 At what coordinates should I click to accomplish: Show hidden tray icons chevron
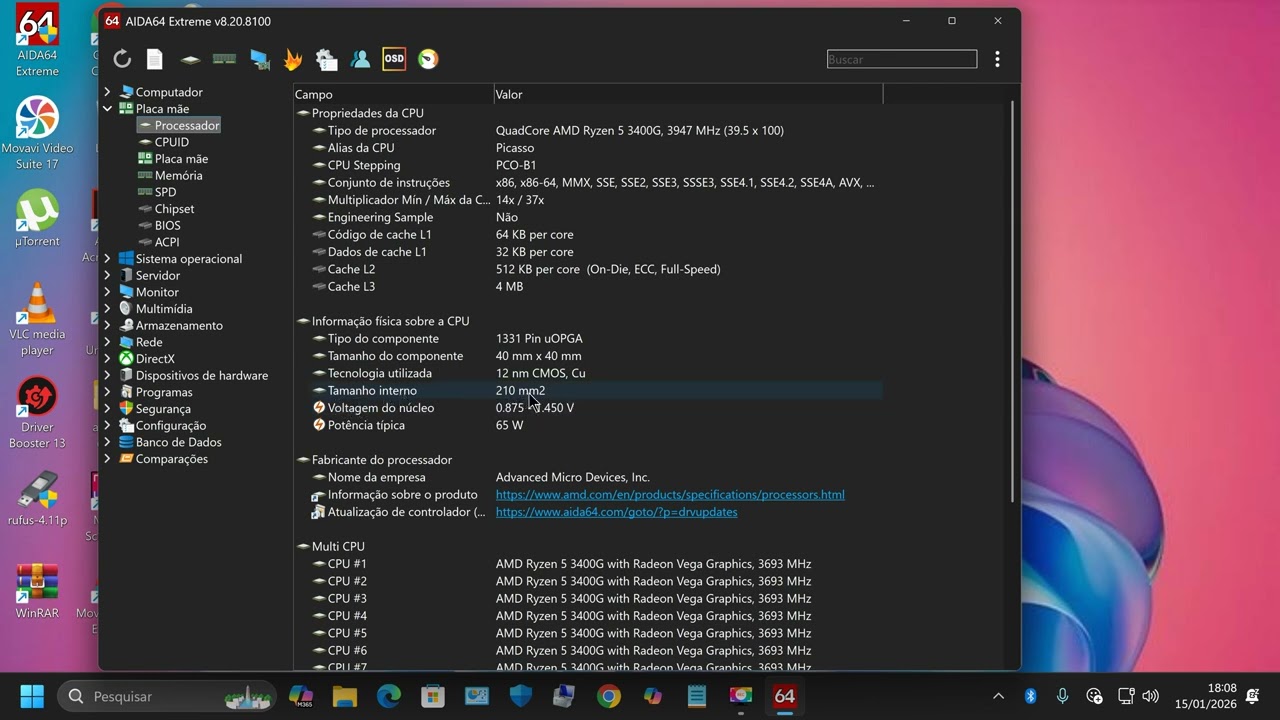pos(998,696)
